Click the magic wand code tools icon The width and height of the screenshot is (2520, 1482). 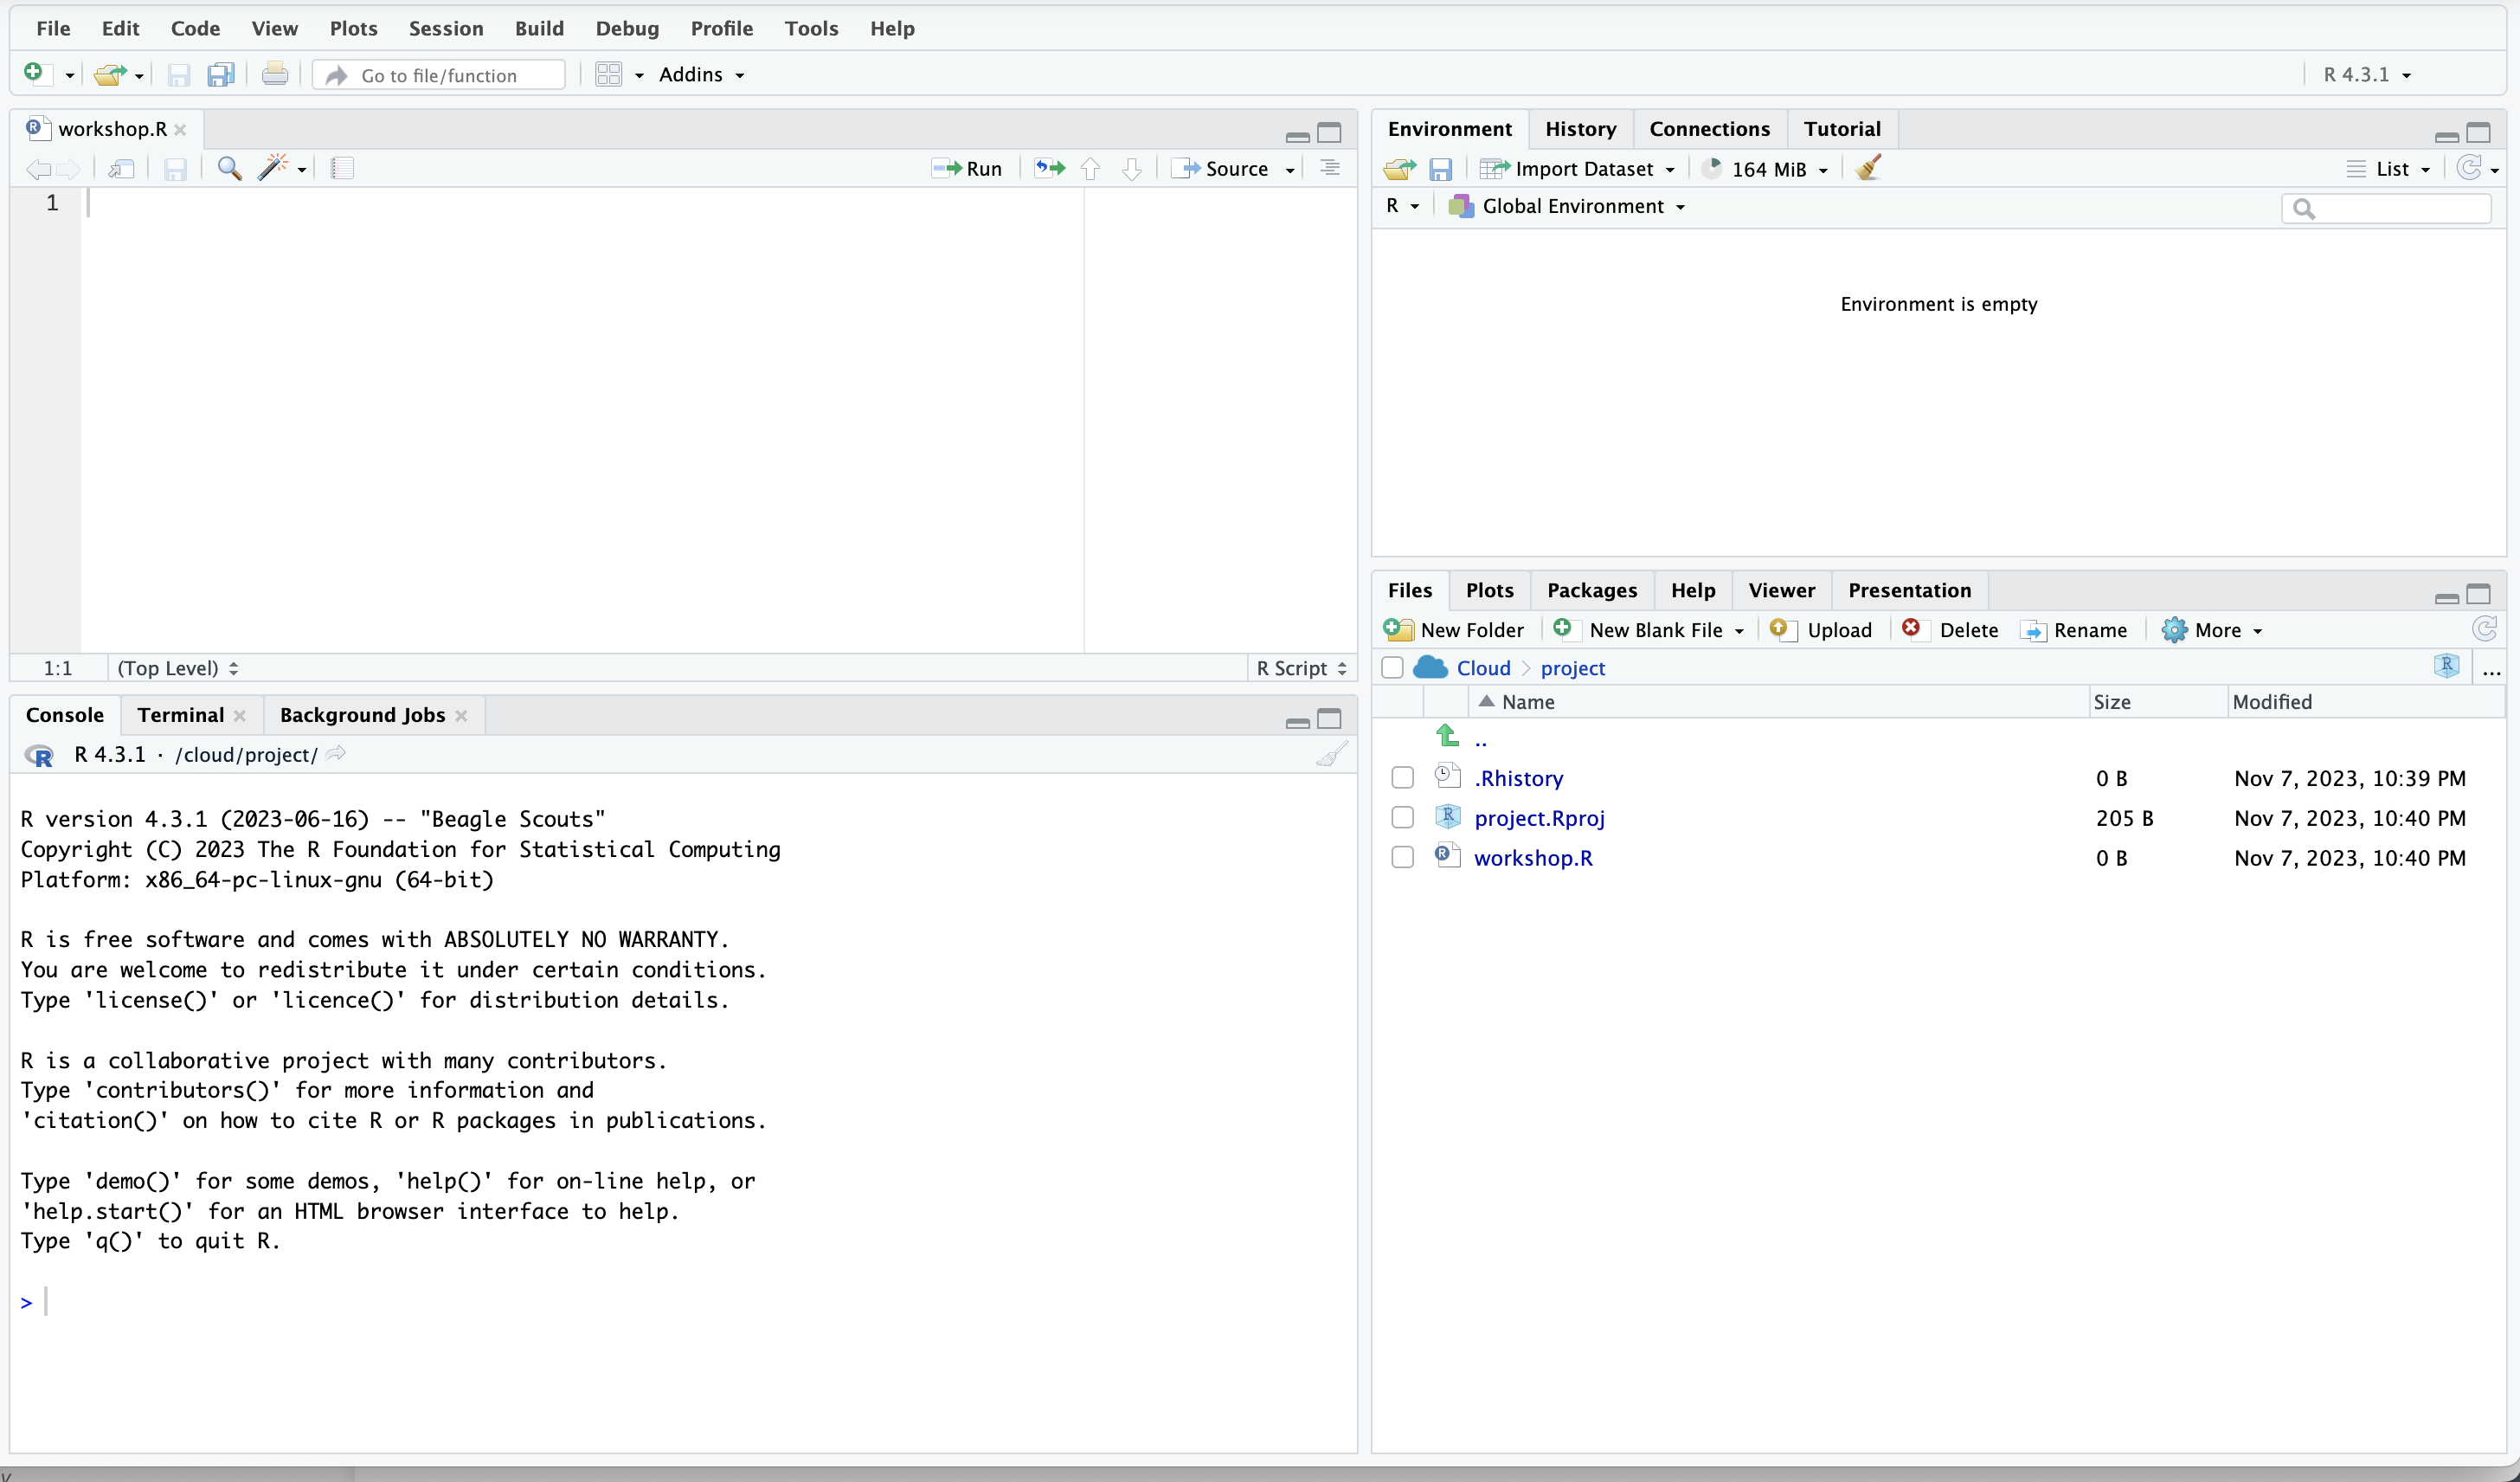[273, 168]
